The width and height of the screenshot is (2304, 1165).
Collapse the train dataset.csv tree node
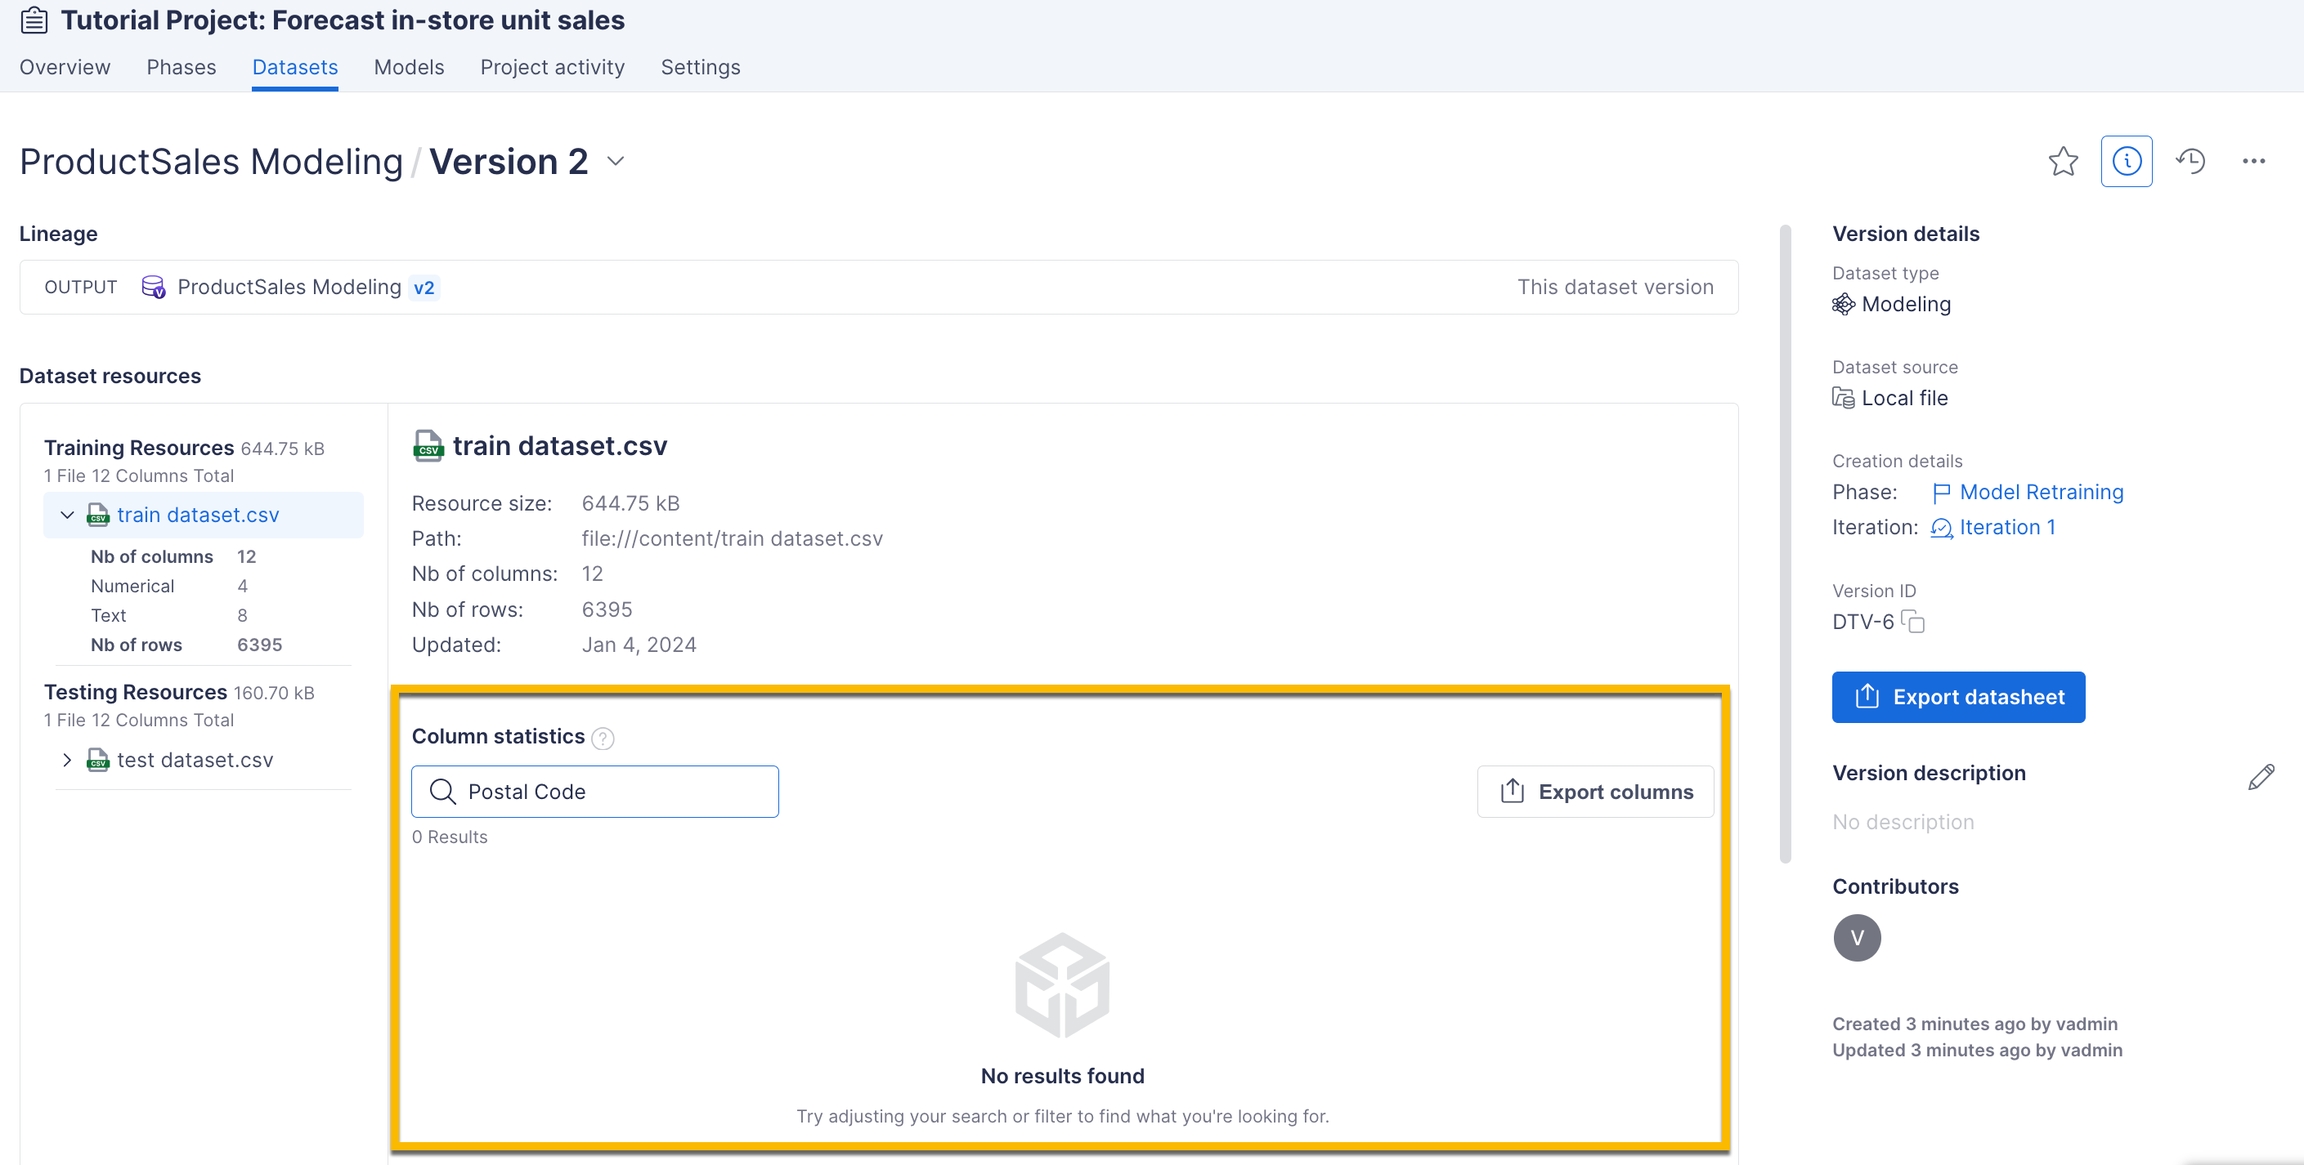(x=67, y=515)
